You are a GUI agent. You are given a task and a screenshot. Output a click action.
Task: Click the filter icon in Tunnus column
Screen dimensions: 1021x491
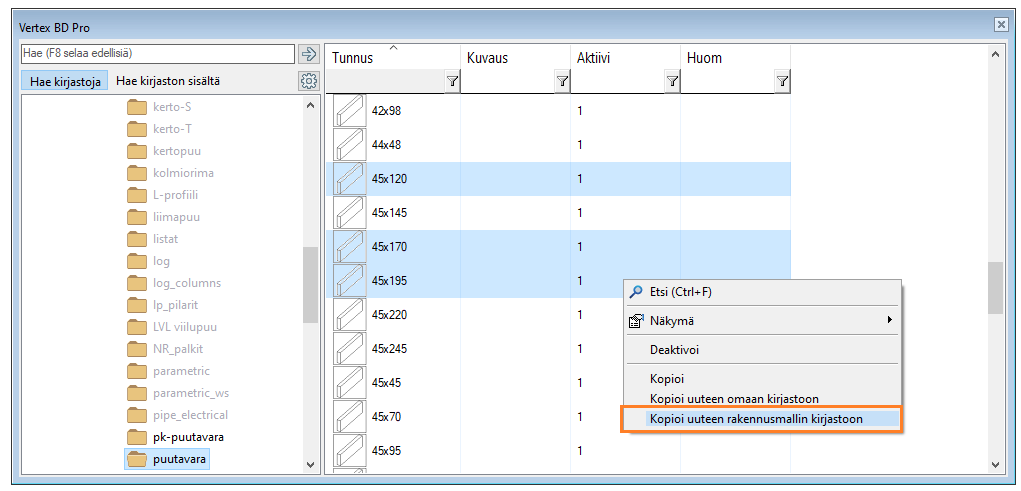tap(452, 82)
